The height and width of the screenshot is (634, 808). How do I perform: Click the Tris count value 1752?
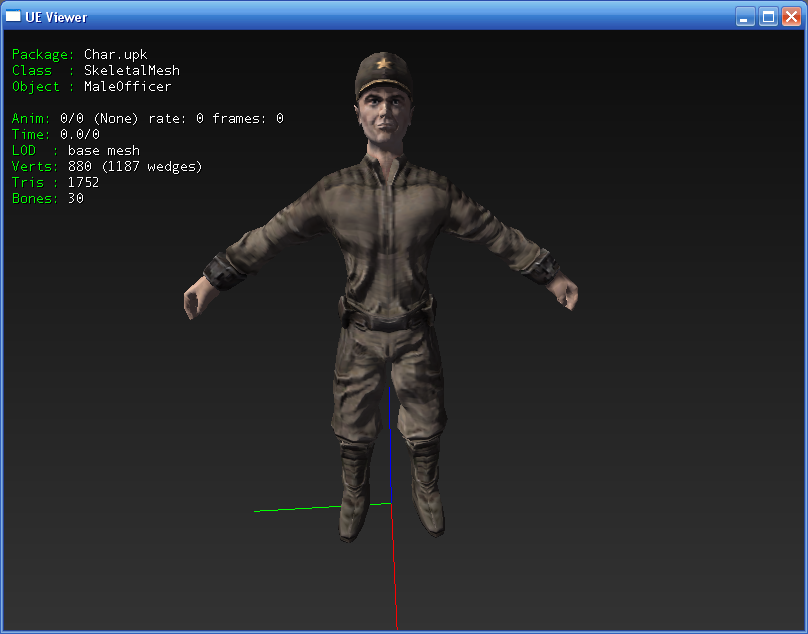(x=83, y=183)
